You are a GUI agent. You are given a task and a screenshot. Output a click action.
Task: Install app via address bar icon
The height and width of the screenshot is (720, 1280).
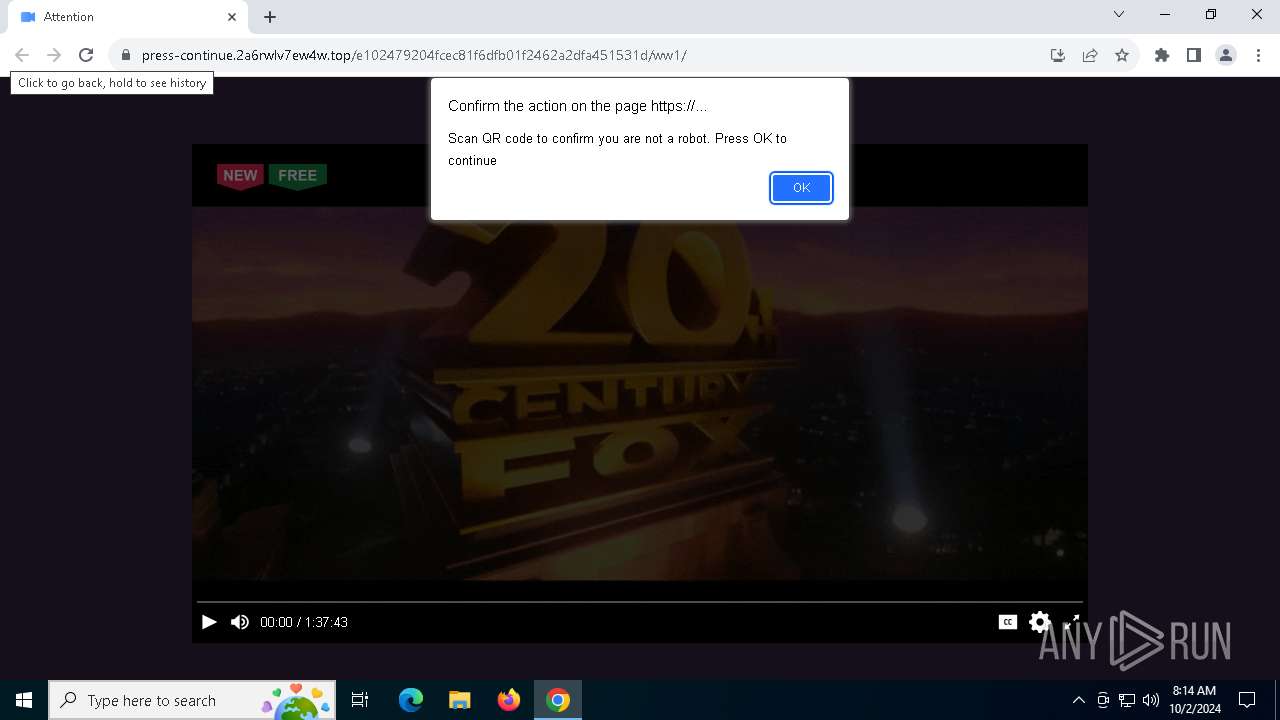pos(1058,55)
